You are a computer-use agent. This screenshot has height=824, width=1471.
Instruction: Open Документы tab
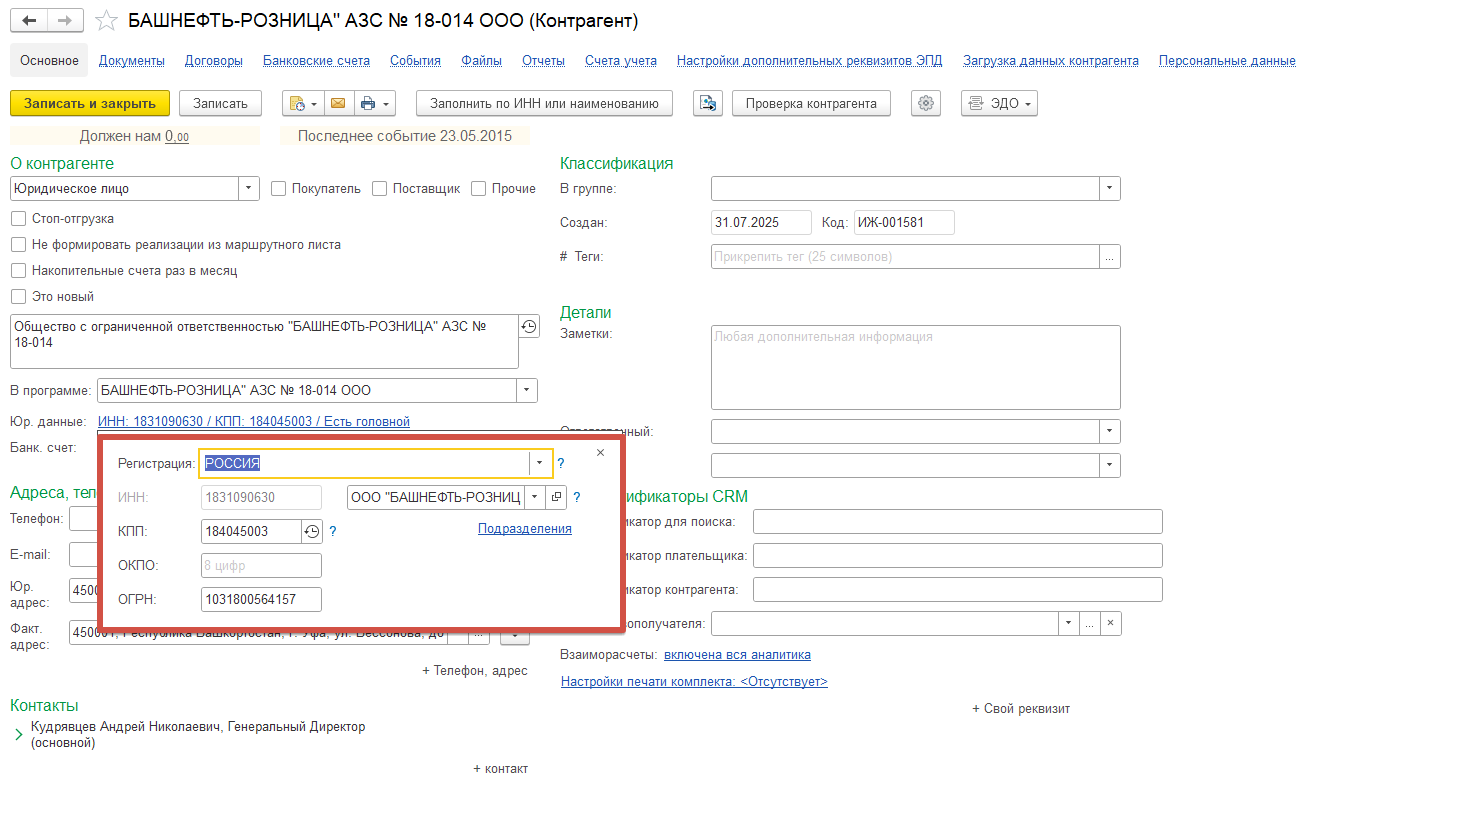132,61
